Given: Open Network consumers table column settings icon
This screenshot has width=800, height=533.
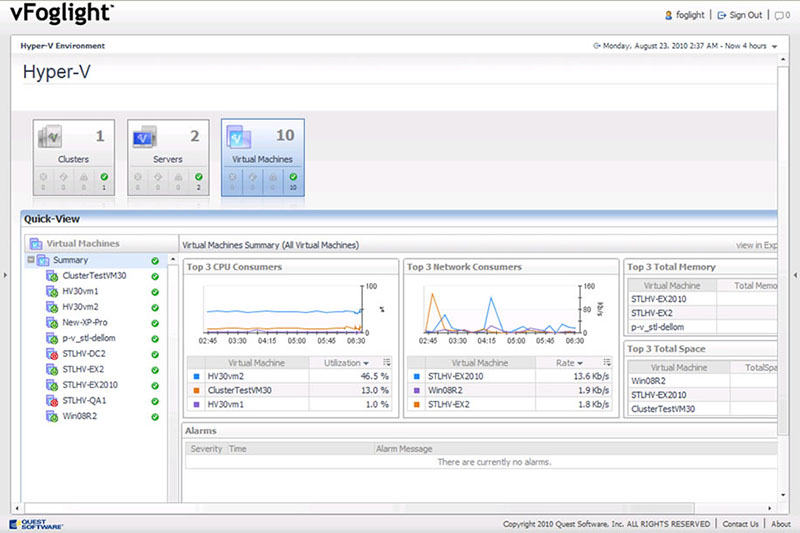Looking at the screenshot, I should pos(607,362).
